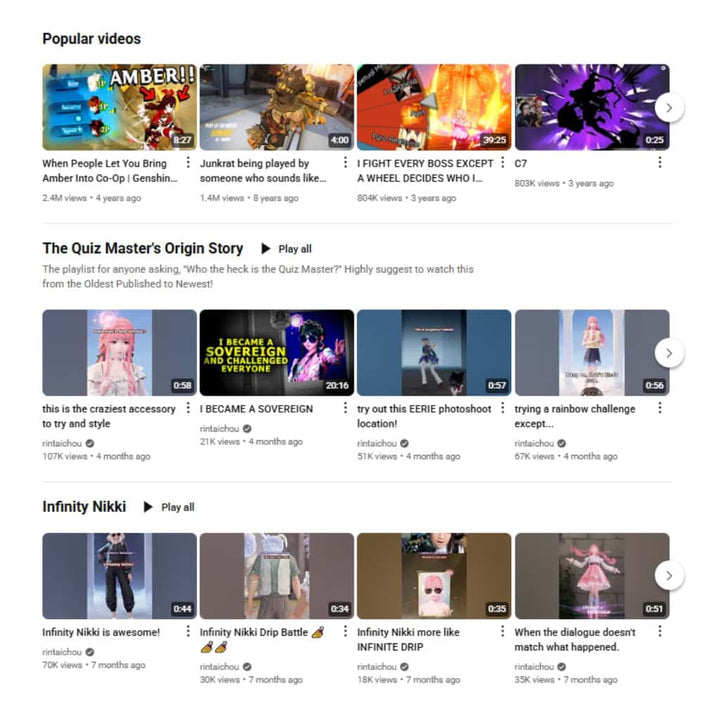Image resolution: width=720 pixels, height=720 pixels.
Task: Click verified badge under EERIE photoshoot video
Action: point(405,443)
